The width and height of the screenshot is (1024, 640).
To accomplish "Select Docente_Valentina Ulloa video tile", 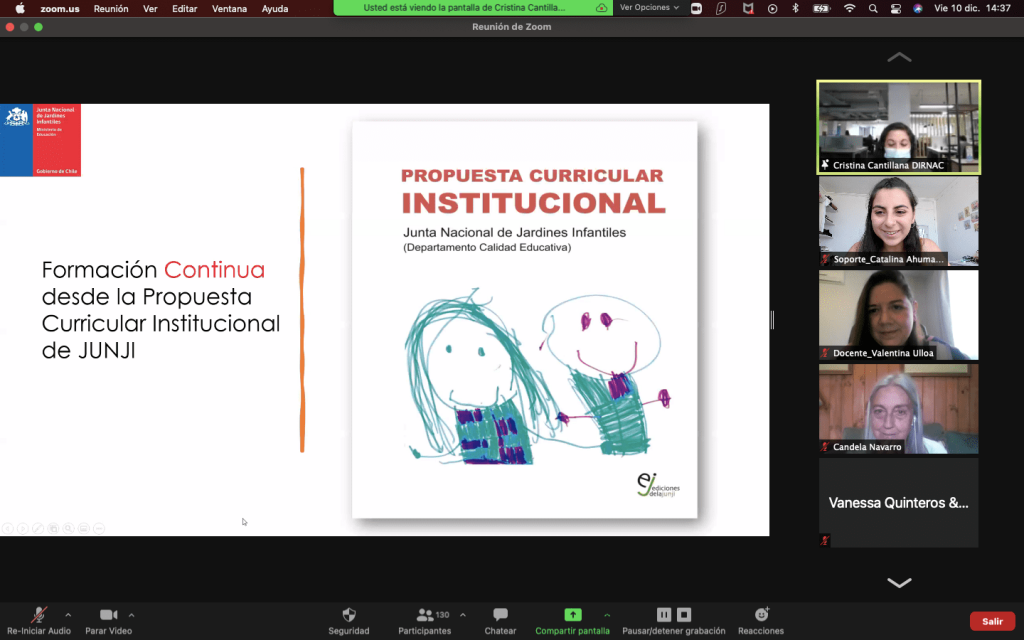I will pos(899,315).
